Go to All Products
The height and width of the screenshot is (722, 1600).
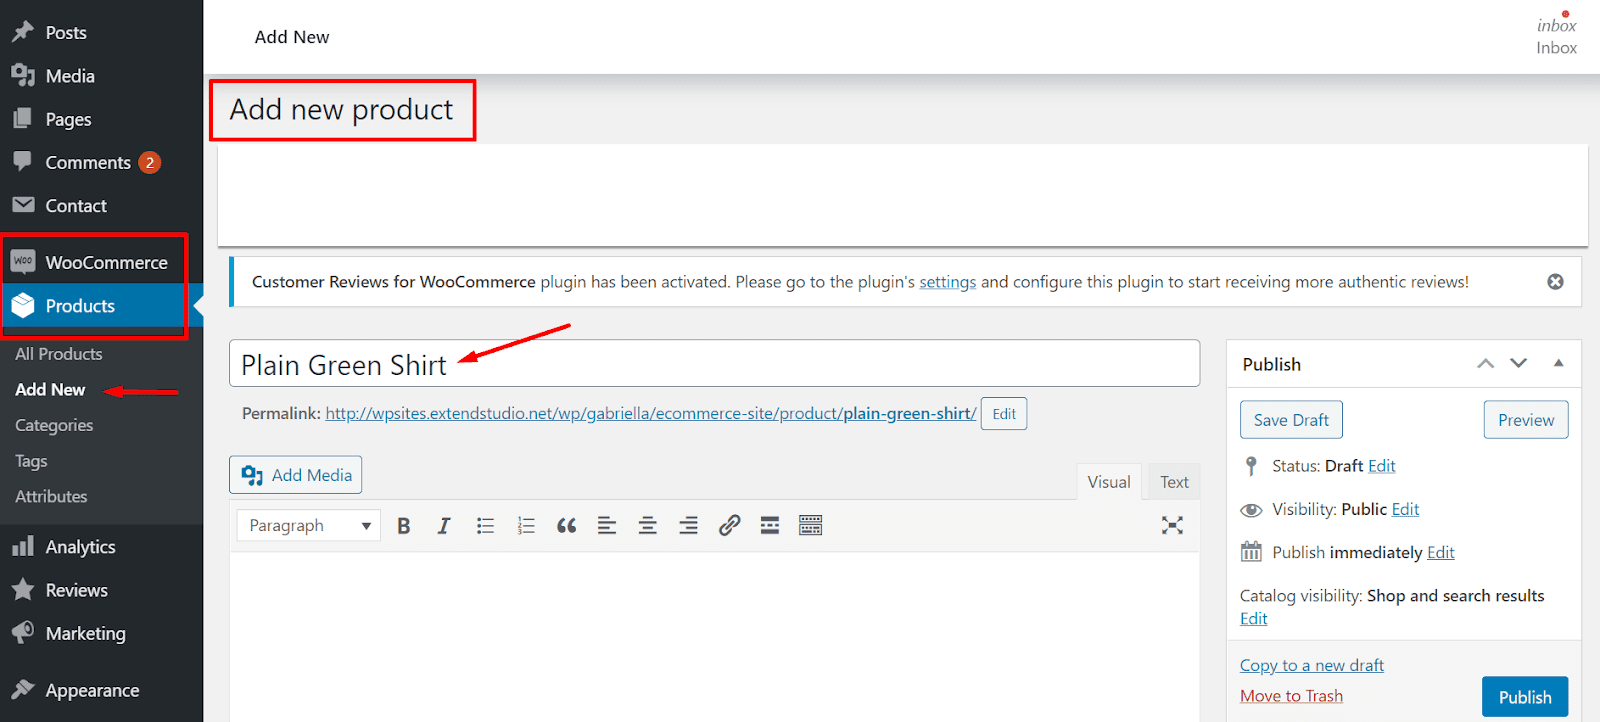(59, 354)
